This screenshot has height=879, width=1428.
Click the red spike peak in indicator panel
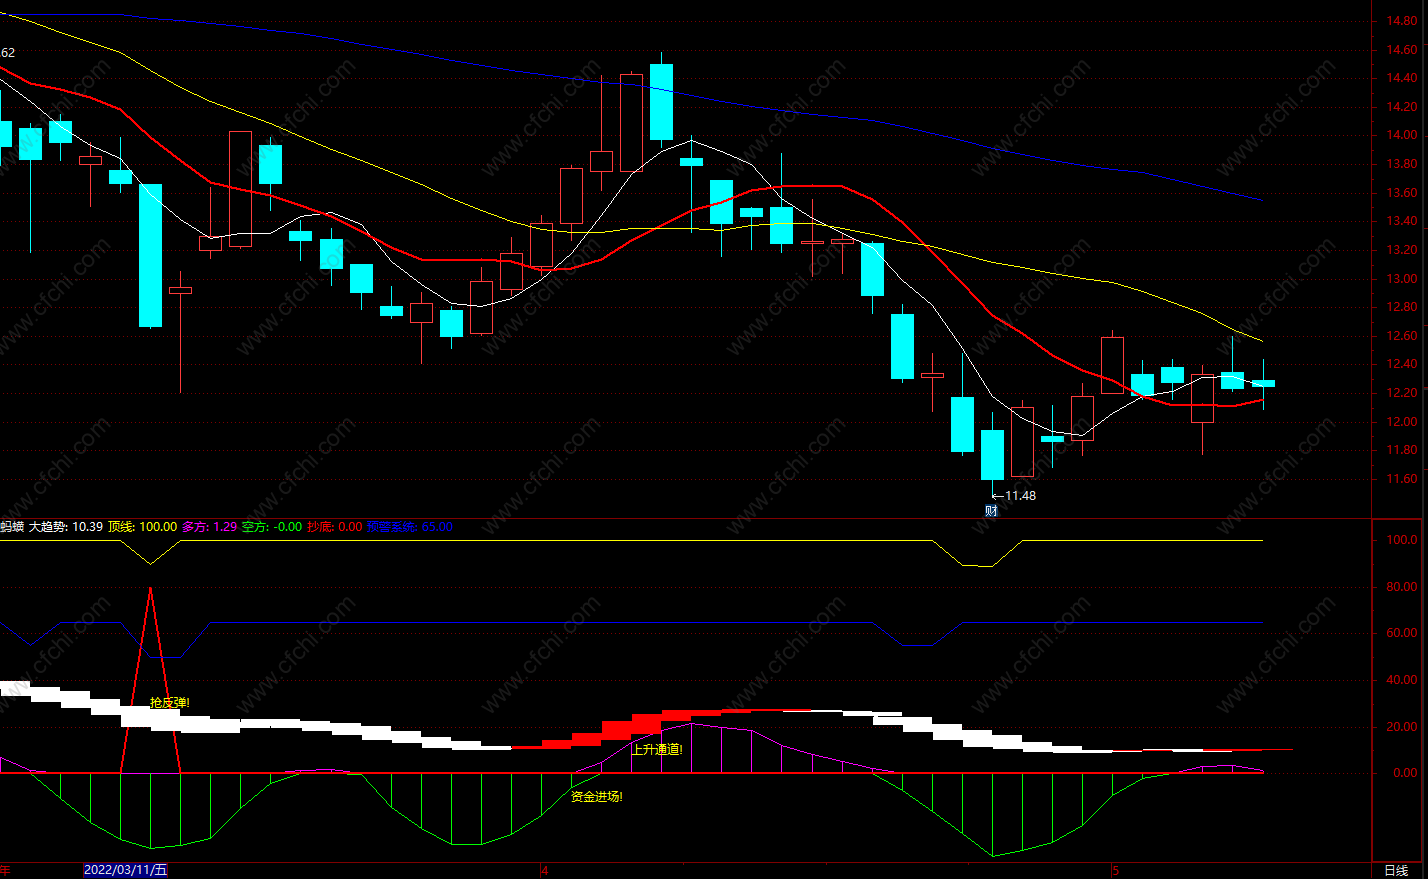tap(150, 590)
